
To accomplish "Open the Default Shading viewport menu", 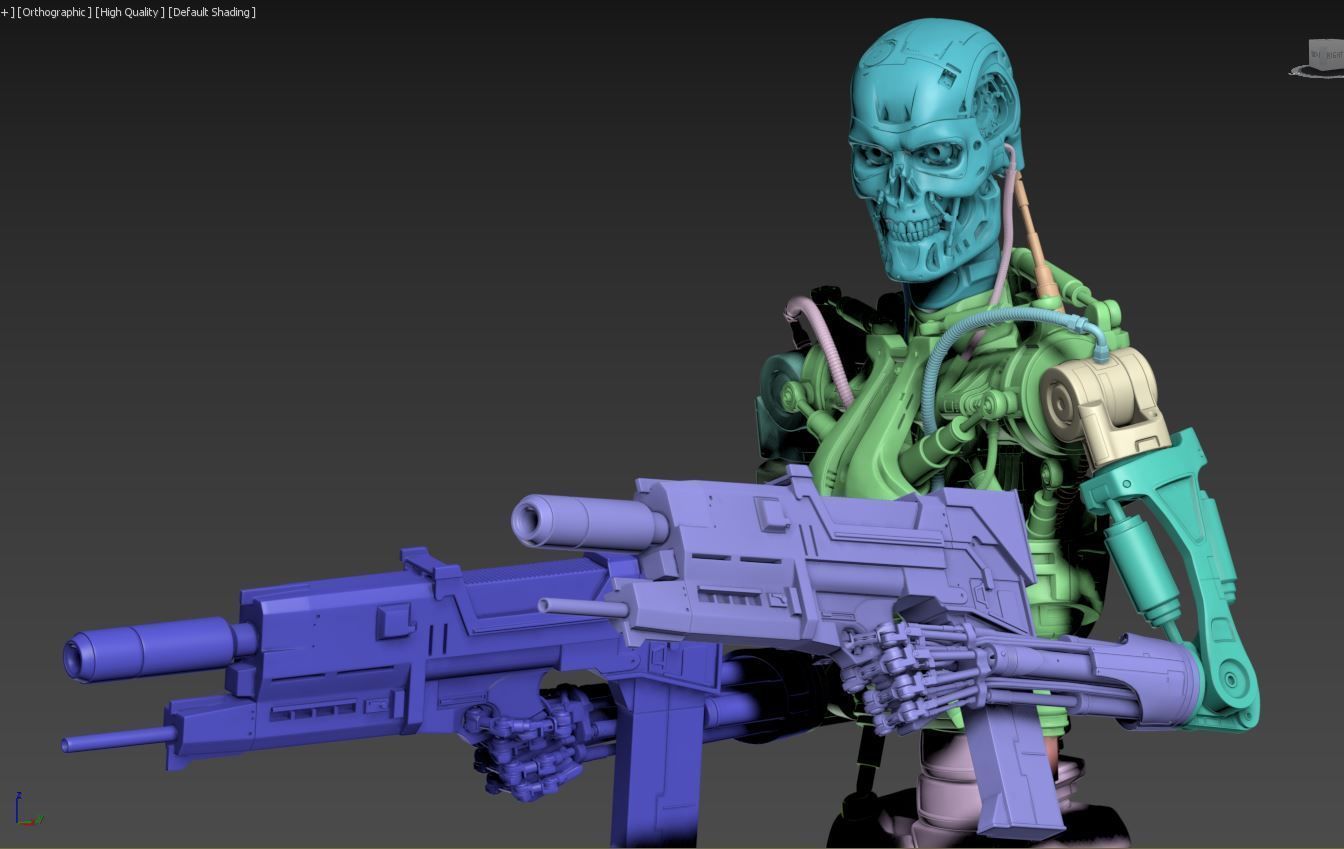I will click(x=212, y=12).
